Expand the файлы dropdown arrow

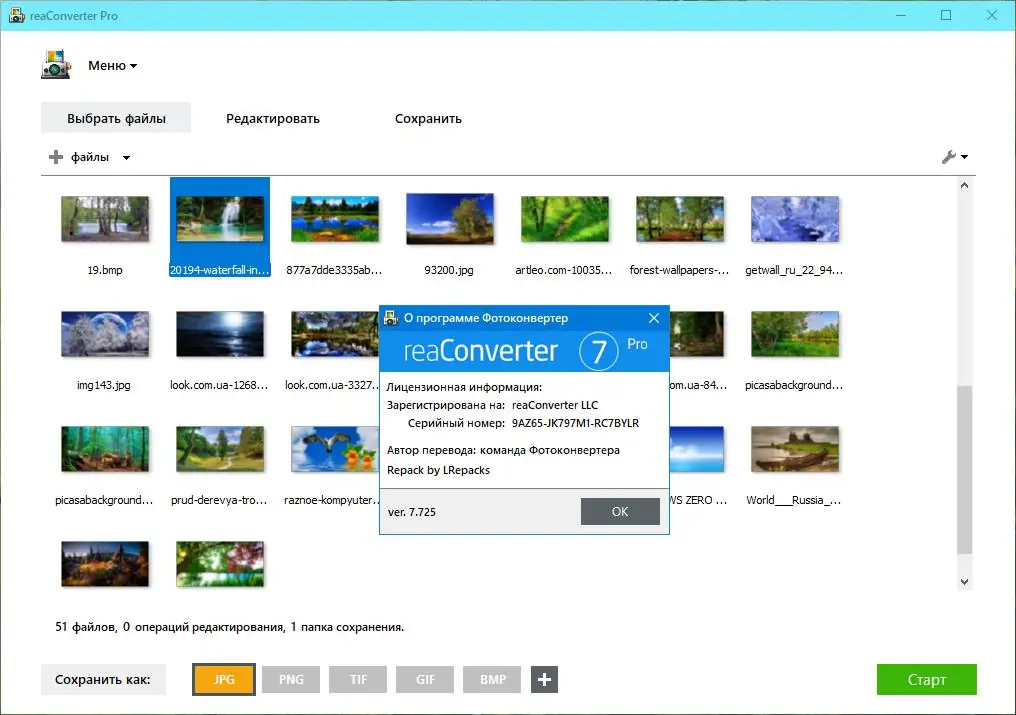pos(124,157)
